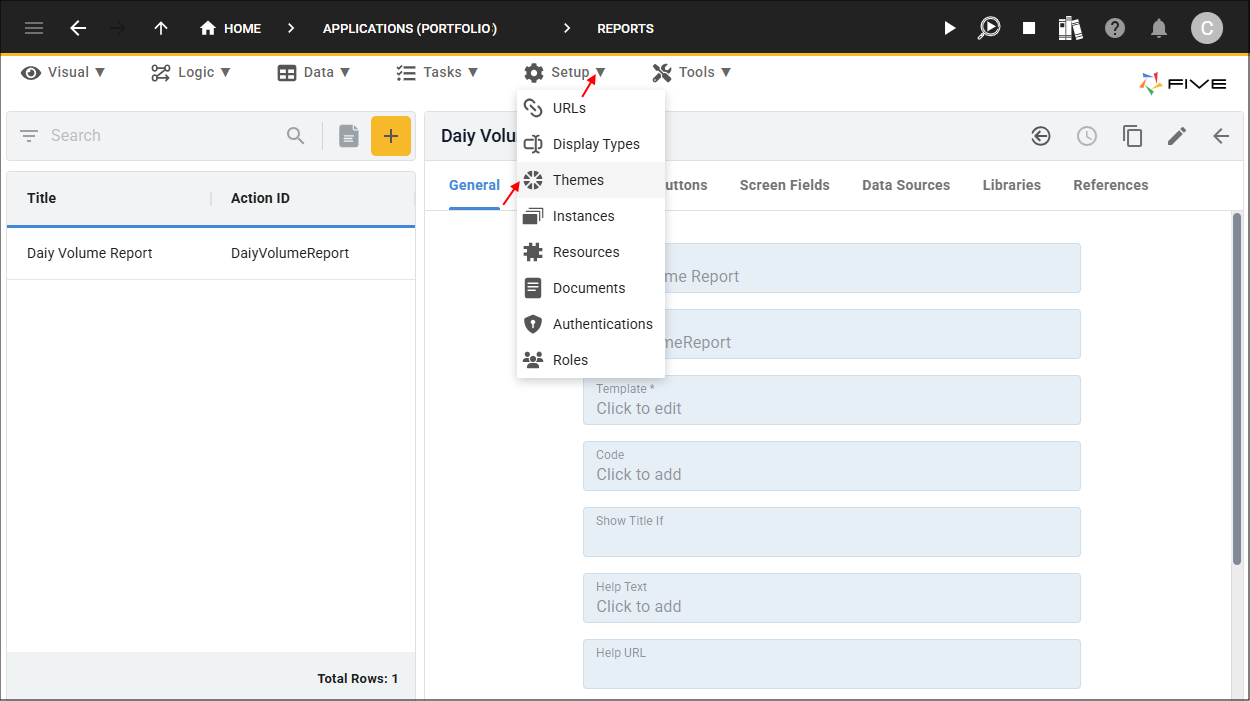Click DaiyVolumeReport action ID cell
1250x701 pixels.
coord(290,253)
